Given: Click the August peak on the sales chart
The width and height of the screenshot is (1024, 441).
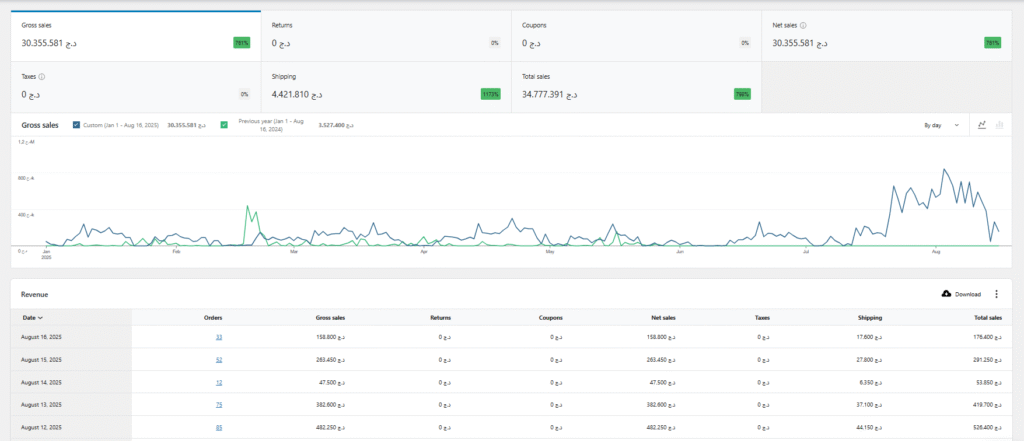Looking at the screenshot, I should point(944,170).
